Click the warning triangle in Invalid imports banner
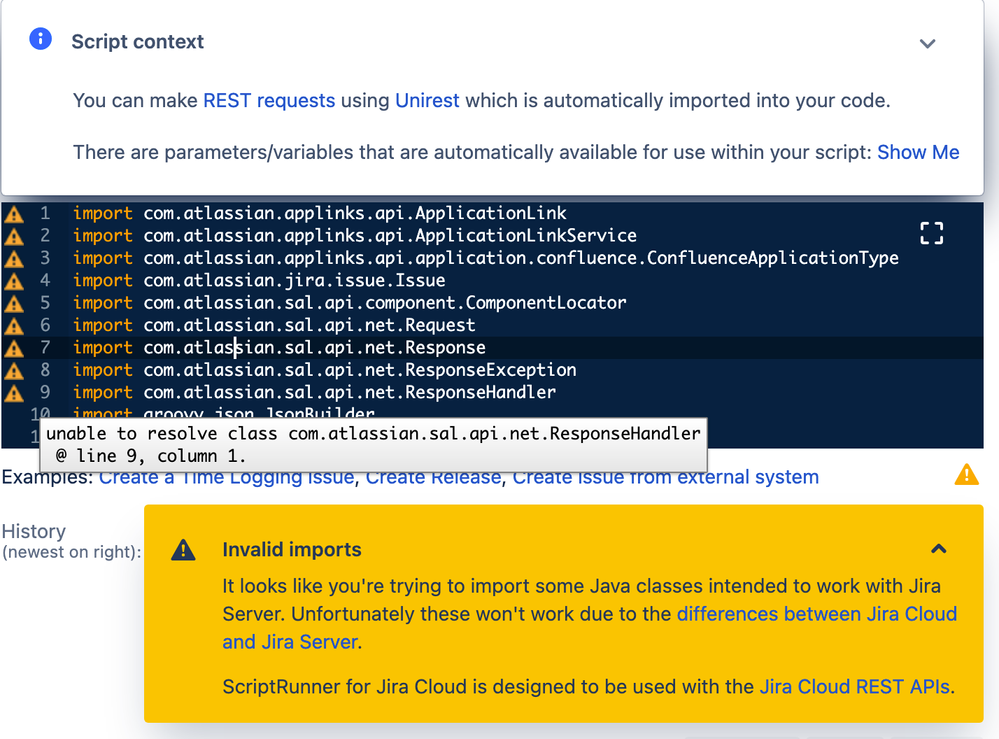 [x=183, y=549]
